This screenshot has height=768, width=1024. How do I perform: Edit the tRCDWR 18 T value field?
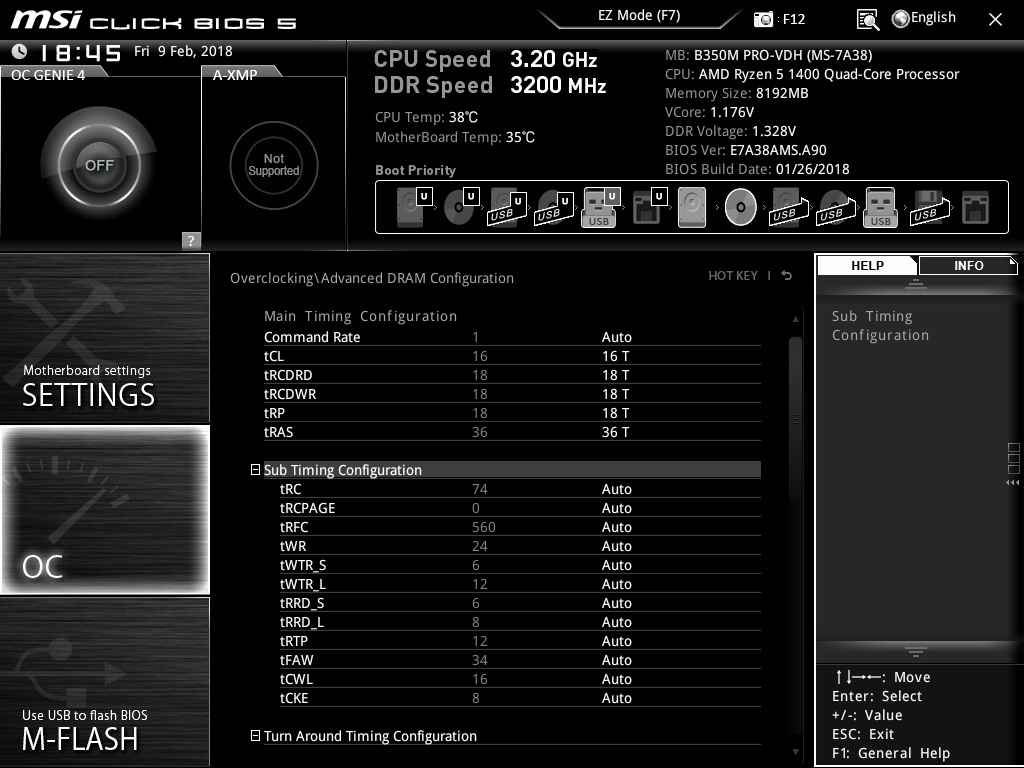(615, 394)
